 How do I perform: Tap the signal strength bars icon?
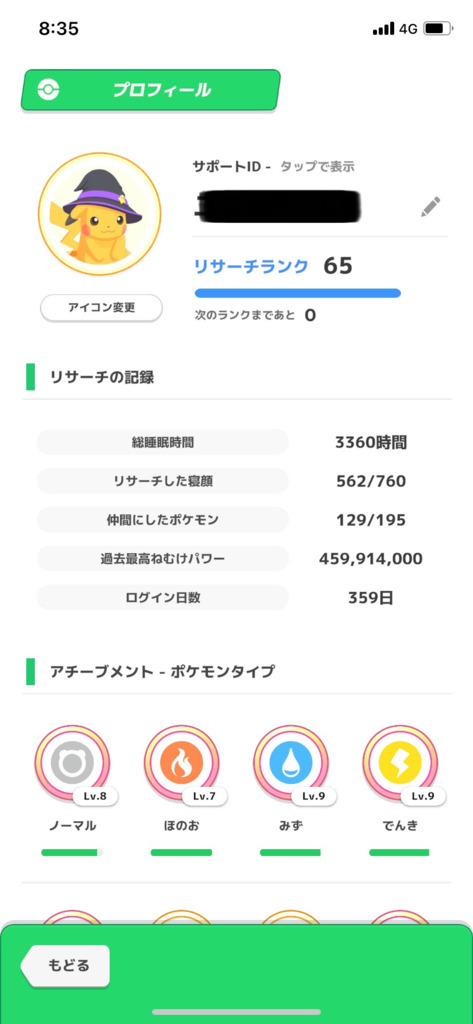[x=383, y=29]
